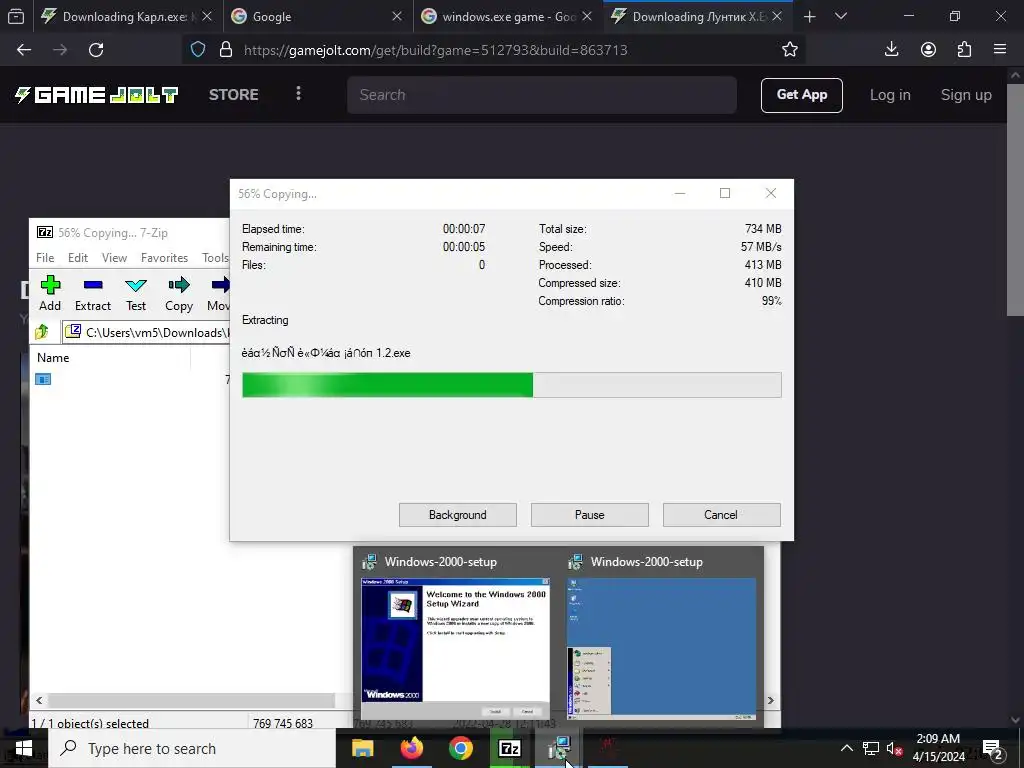
Task: Click the Windows-2000-setup taskbar icon
Action: 559,748
